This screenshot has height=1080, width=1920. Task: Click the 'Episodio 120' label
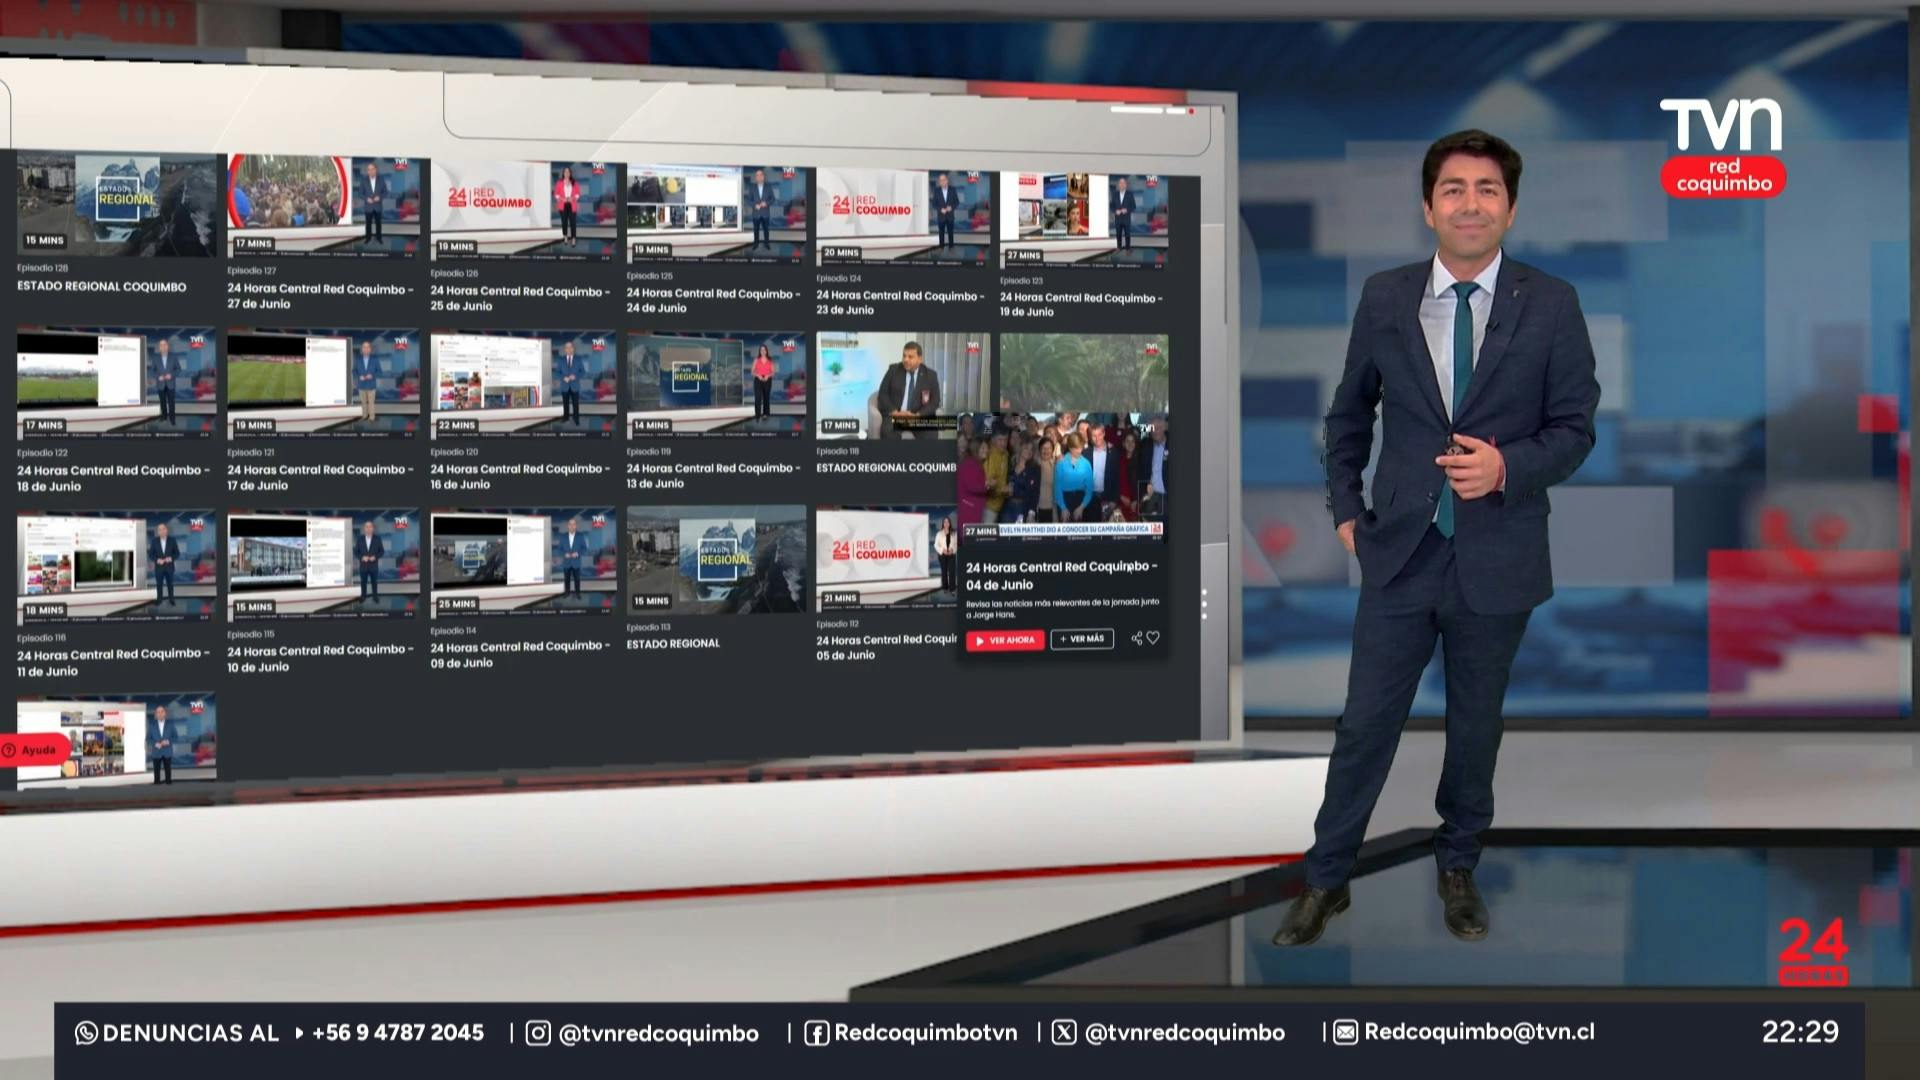tap(455, 453)
